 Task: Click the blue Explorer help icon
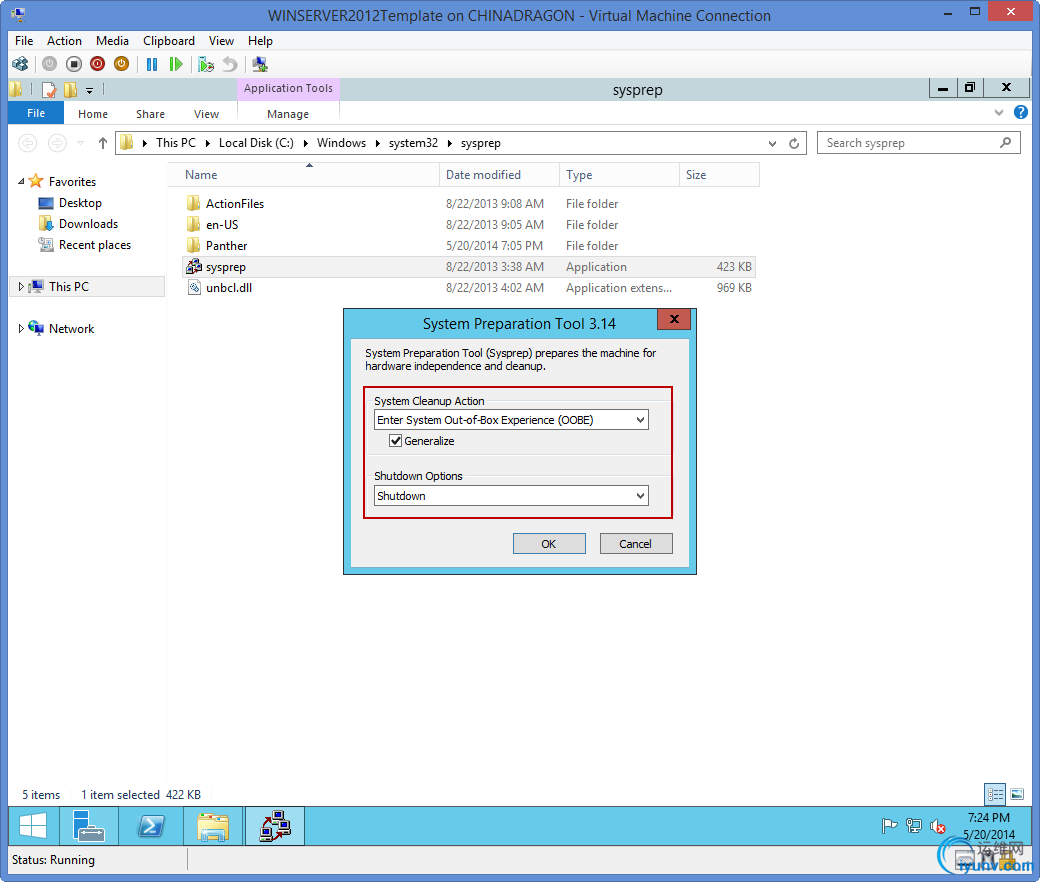[x=1021, y=112]
